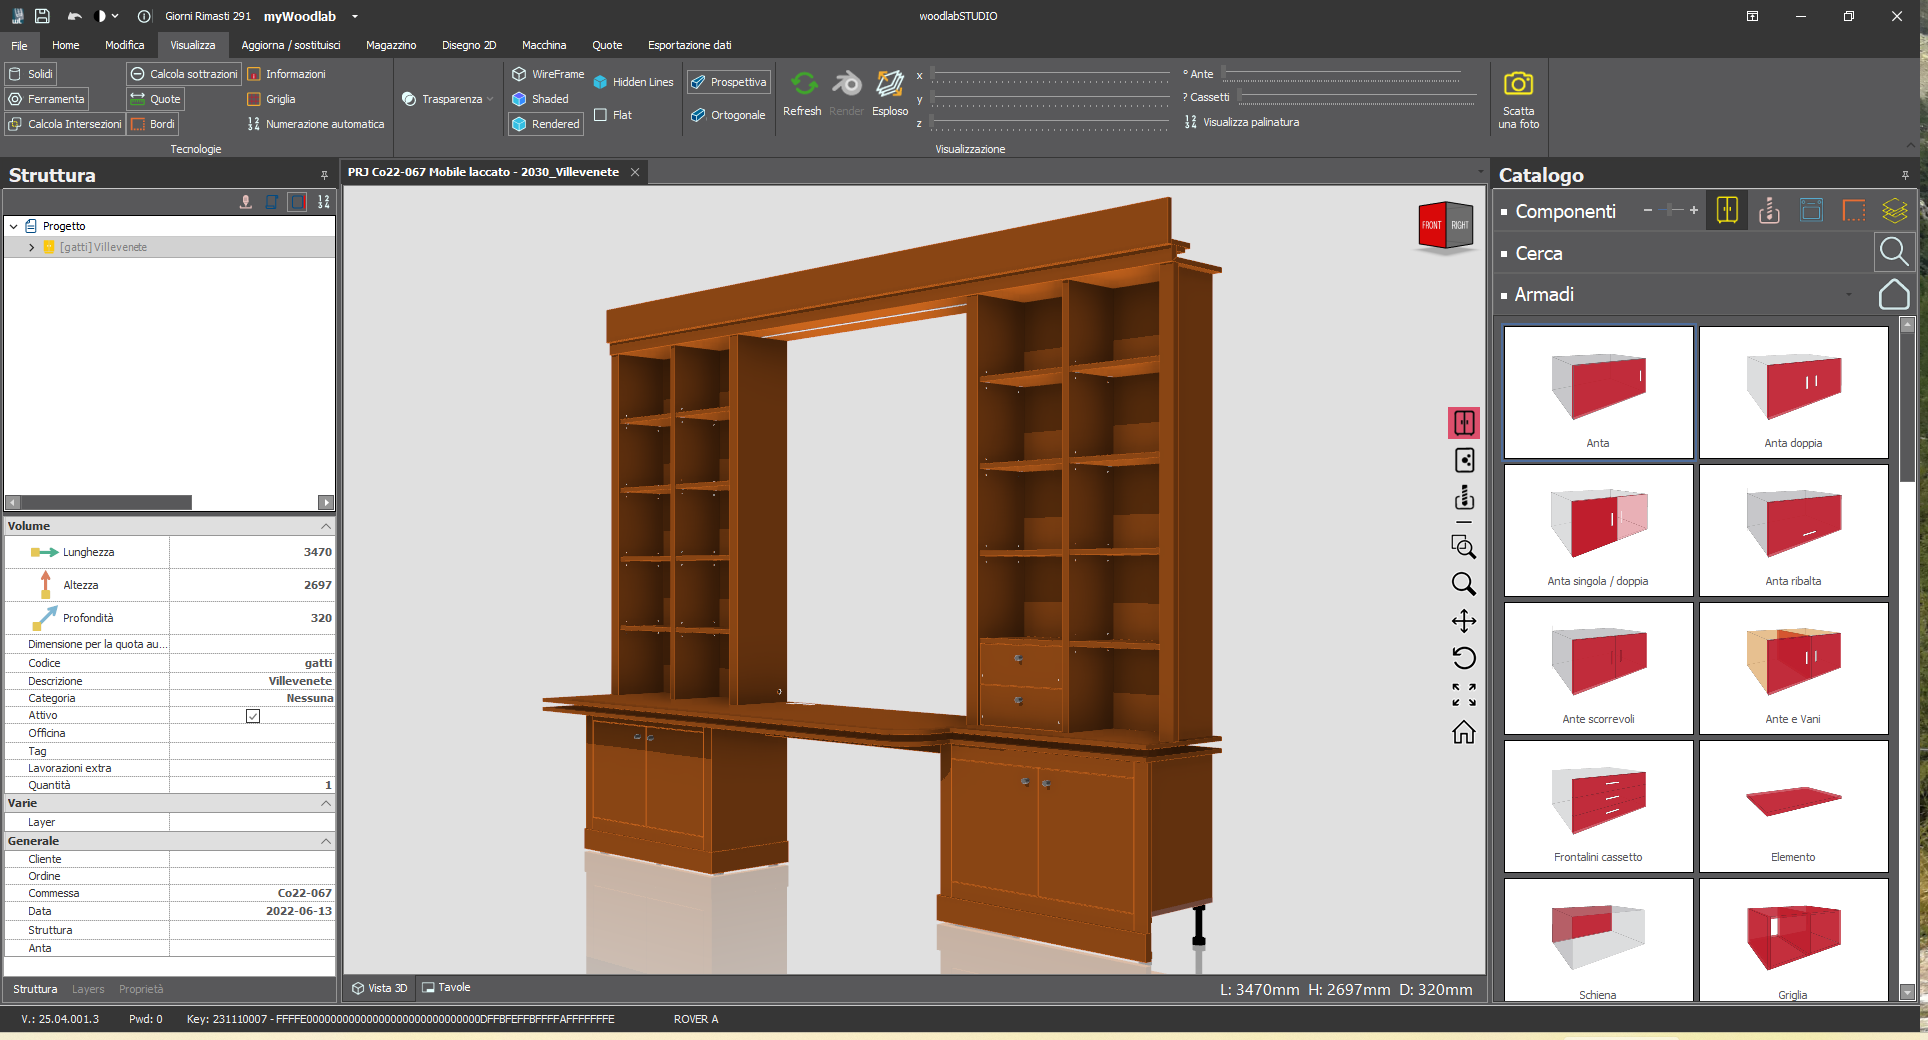This screenshot has height=1040, width=1928.
Task: Collapse the Progetto tree node
Action: 13,226
